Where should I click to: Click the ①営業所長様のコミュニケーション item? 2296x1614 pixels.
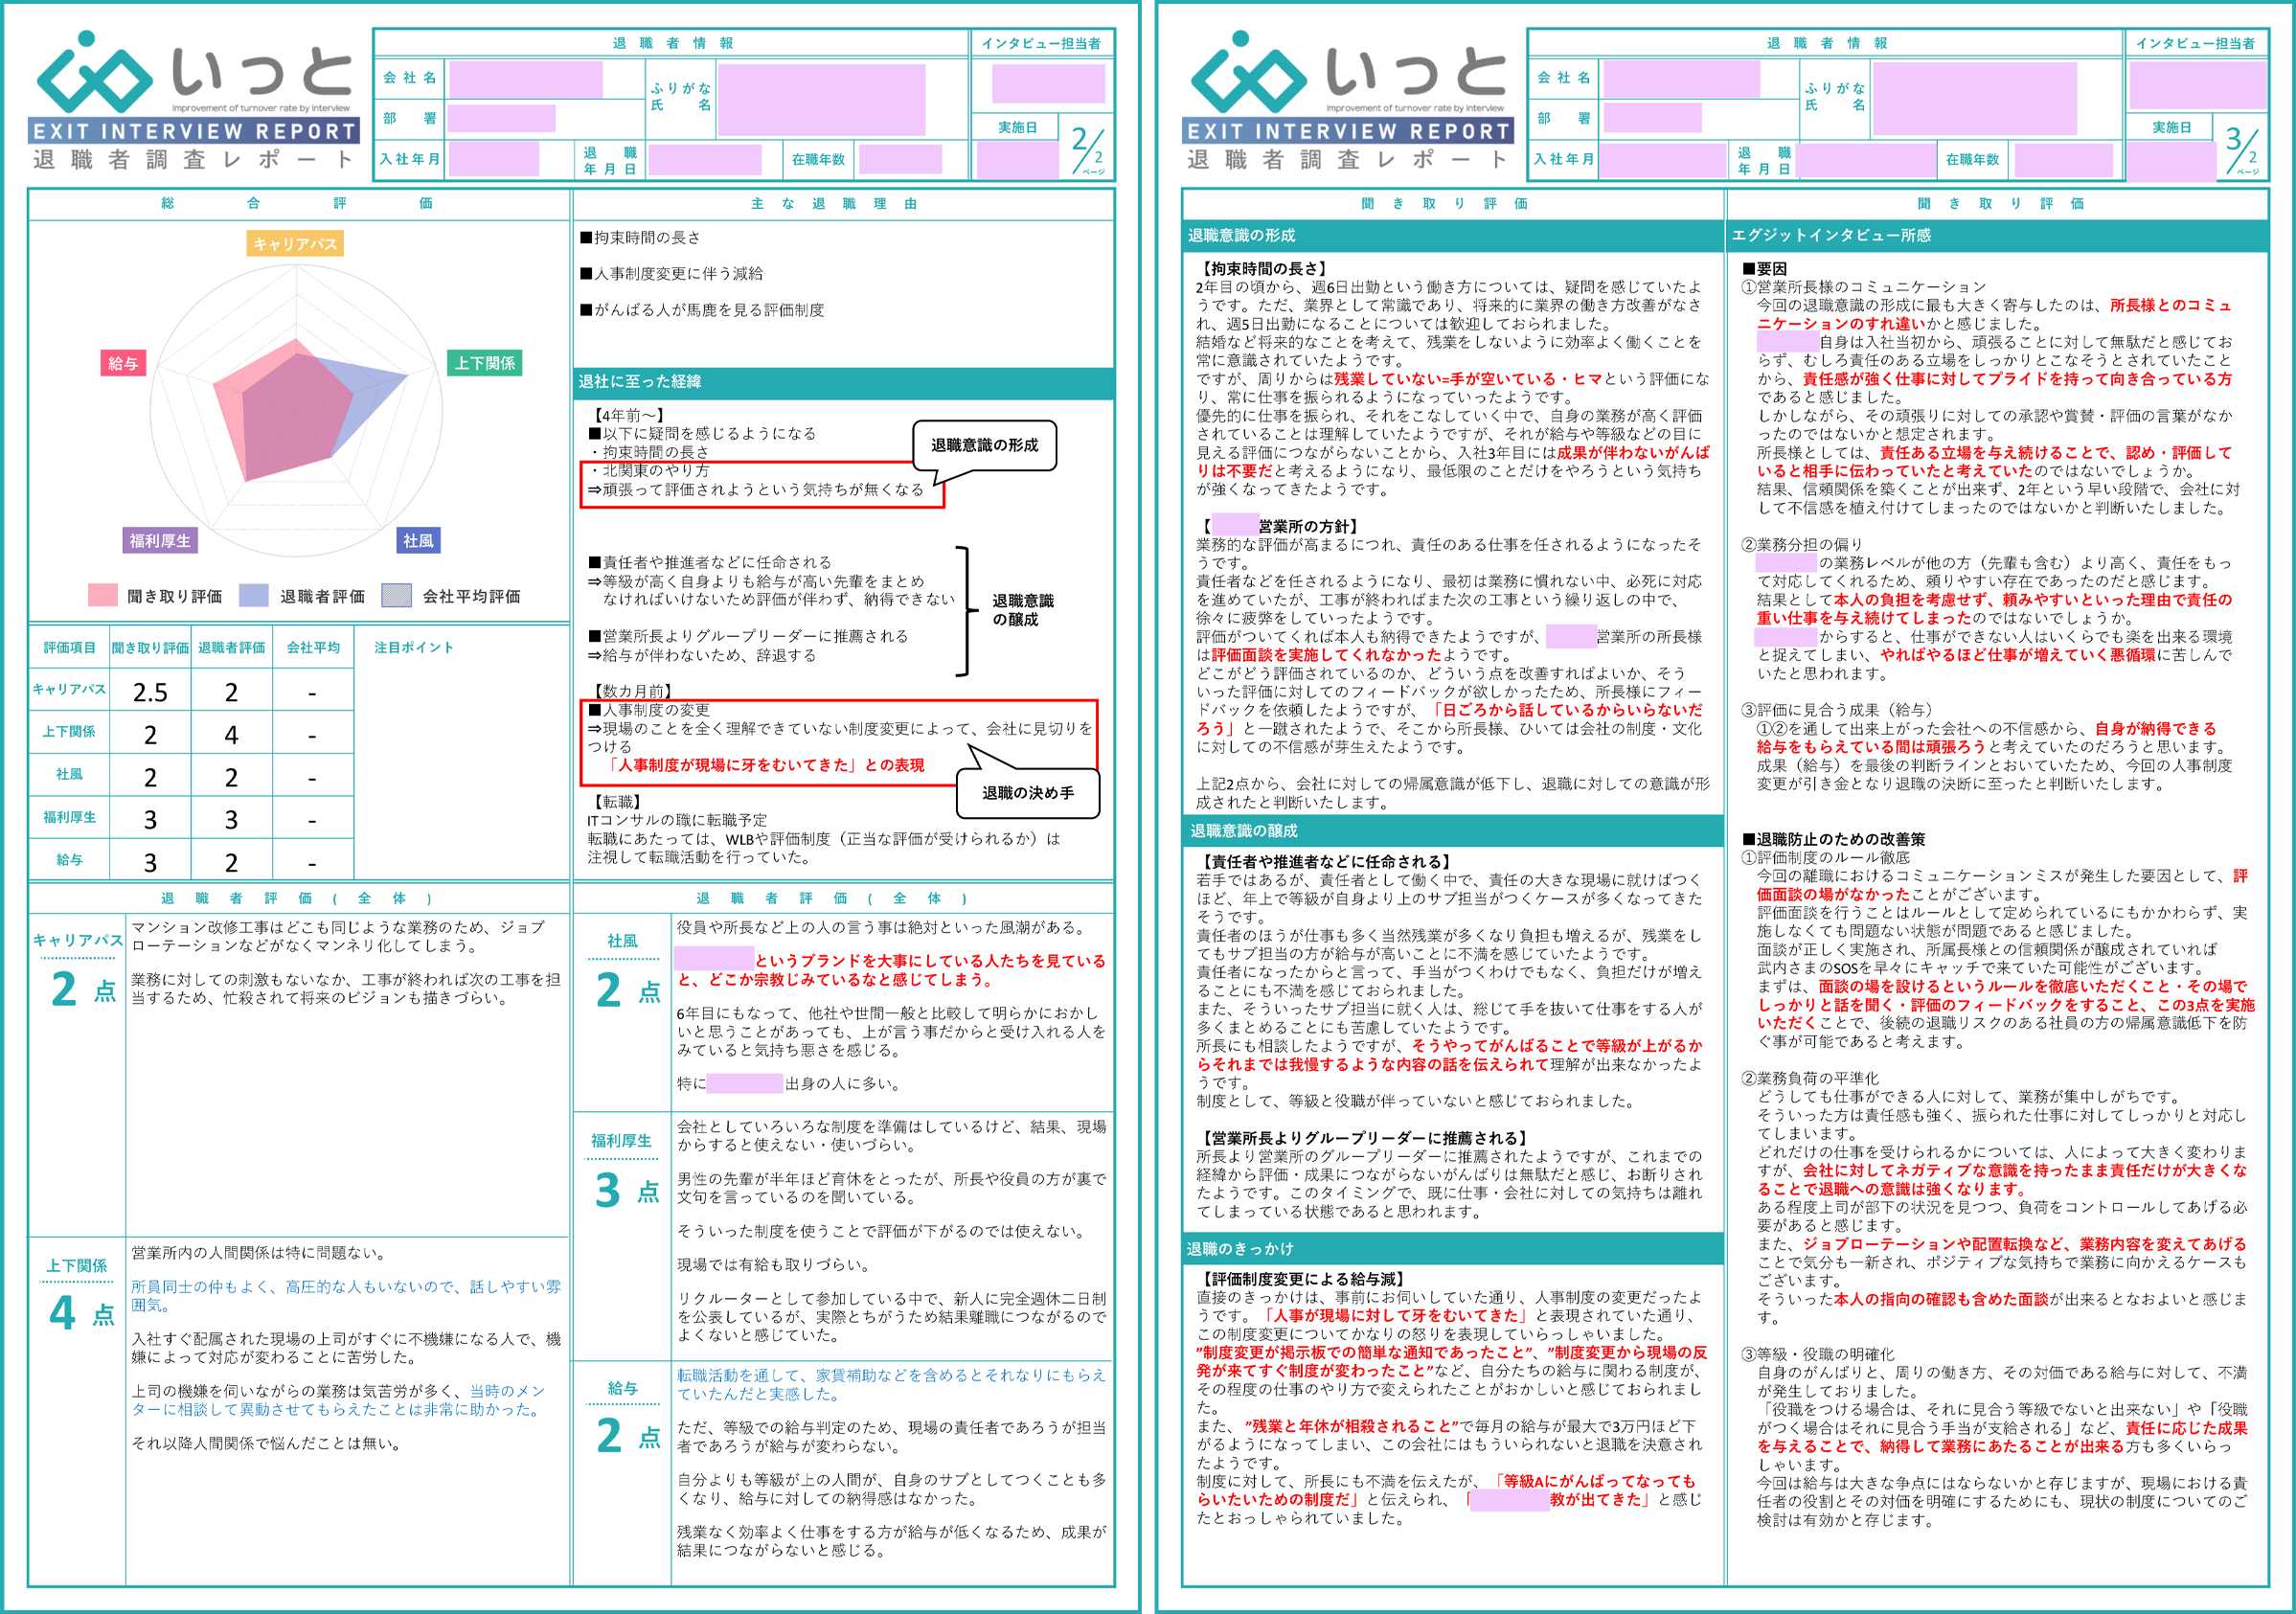coord(1864,287)
